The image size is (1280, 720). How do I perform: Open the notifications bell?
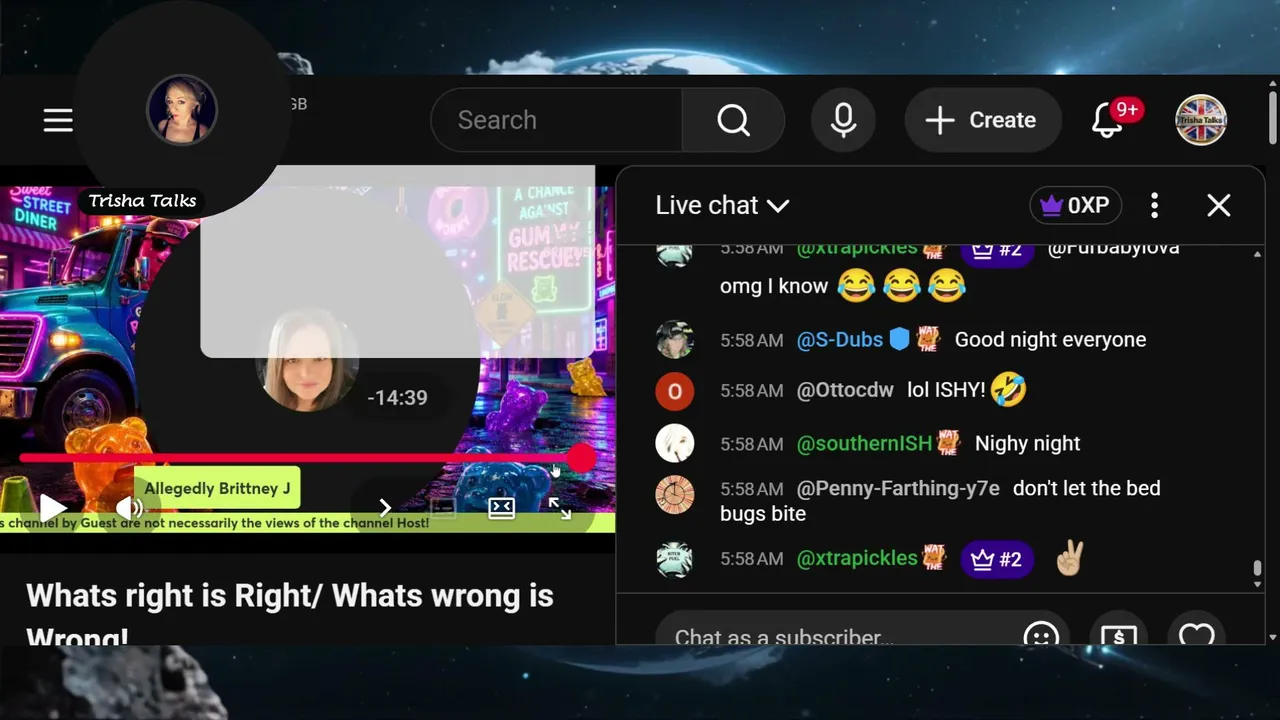point(1107,120)
